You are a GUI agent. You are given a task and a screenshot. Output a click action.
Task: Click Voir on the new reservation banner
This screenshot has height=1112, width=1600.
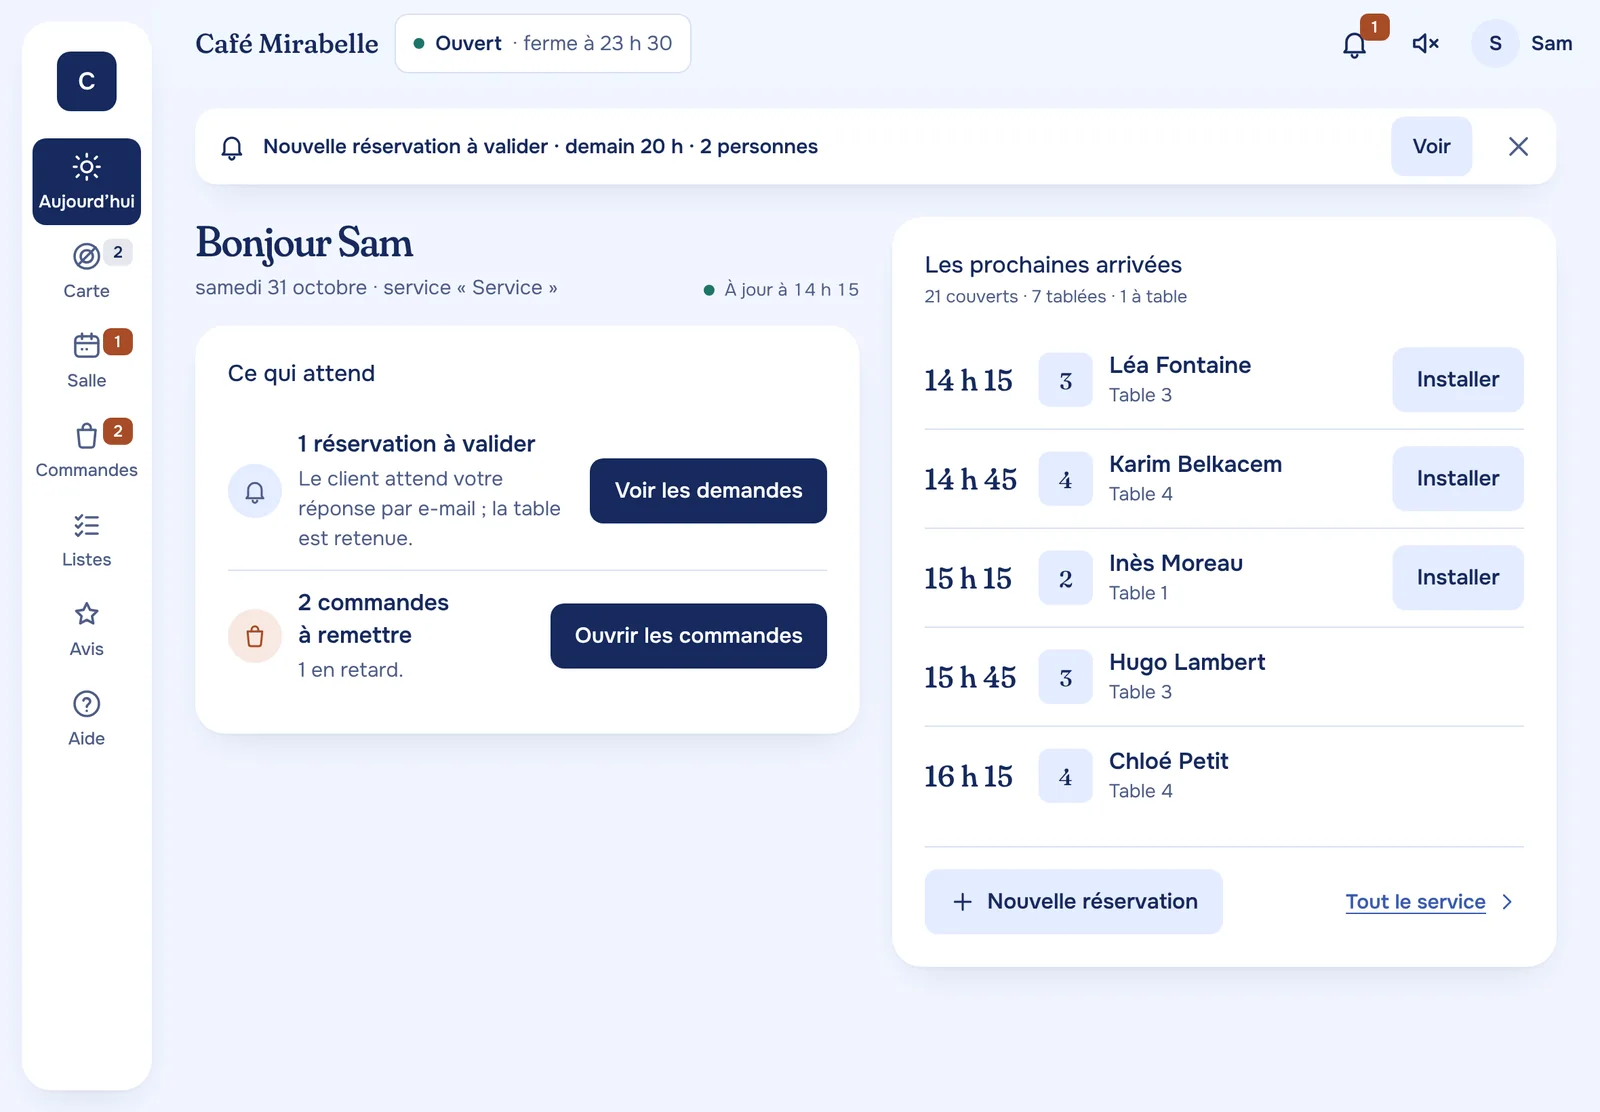click(1431, 146)
